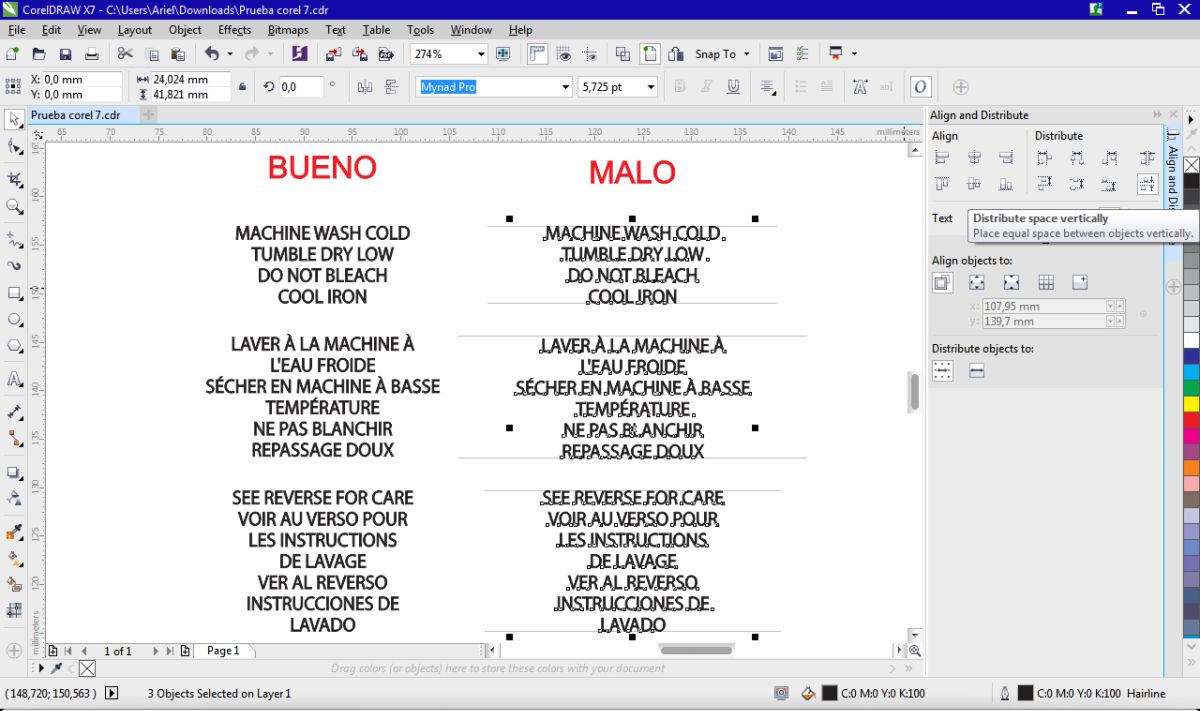Click the Page 1 tab button
Image resolution: width=1200 pixels, height=711 pixels.
223,651
